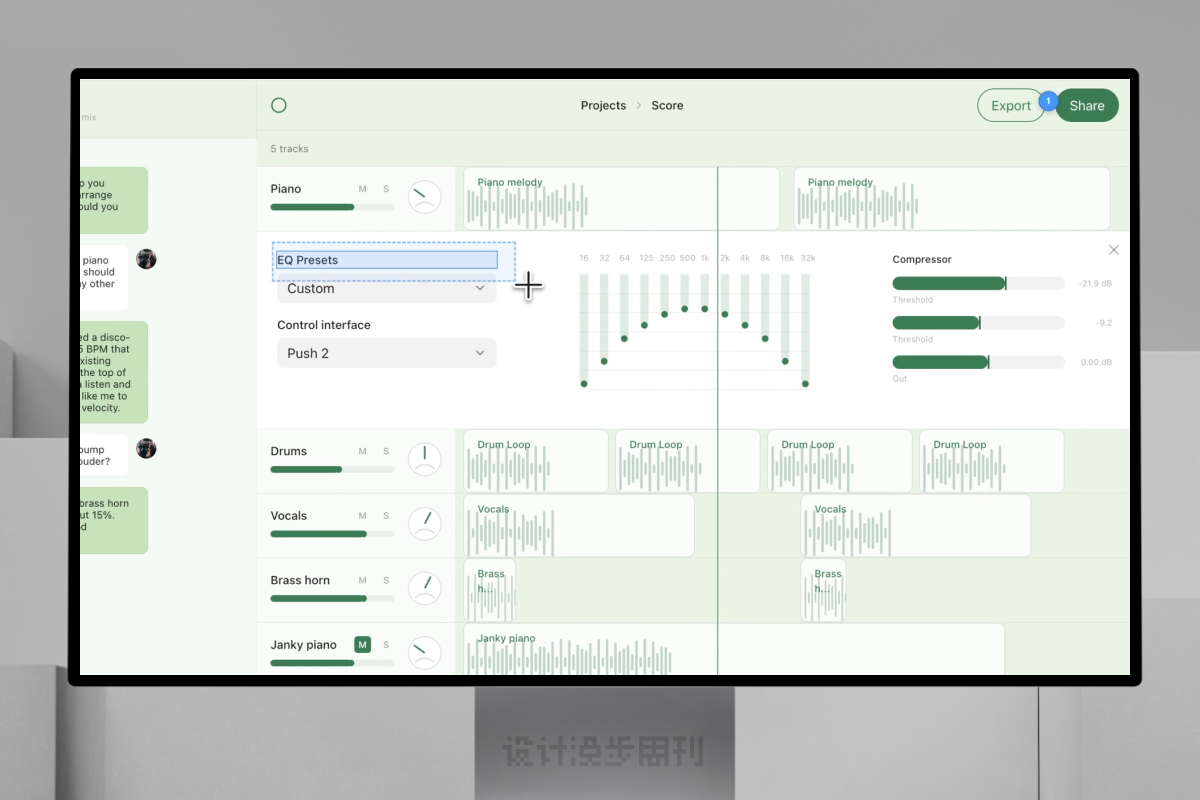This screenshot has width=1200, height=800.
Task: Click the 0.00 dB out value
Action: pos(1096,362)
